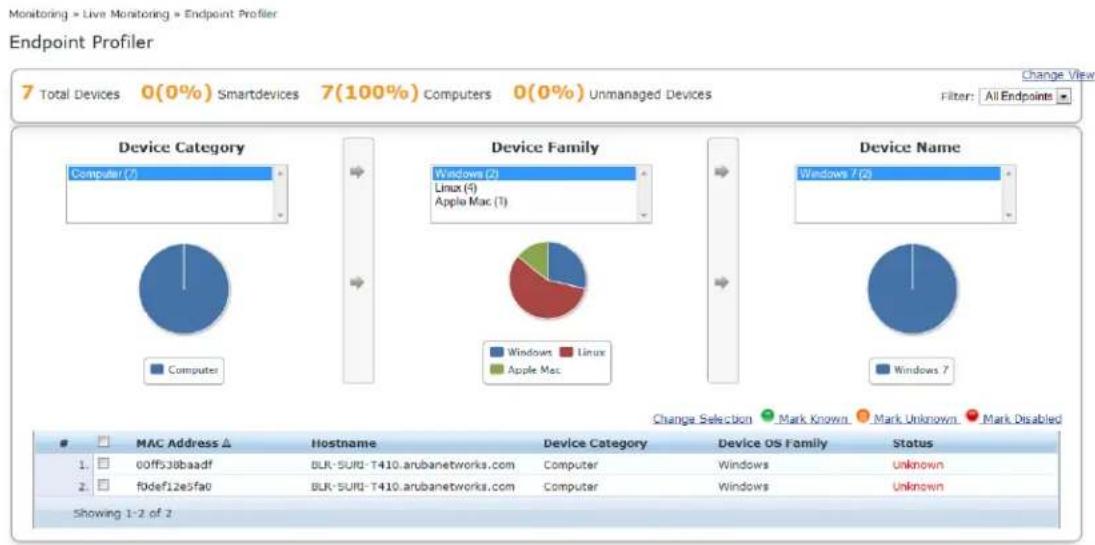Screen dimensions: 1095x545
Task: Select Windows 7 (2) in Device Name
Action: [899, 173]
